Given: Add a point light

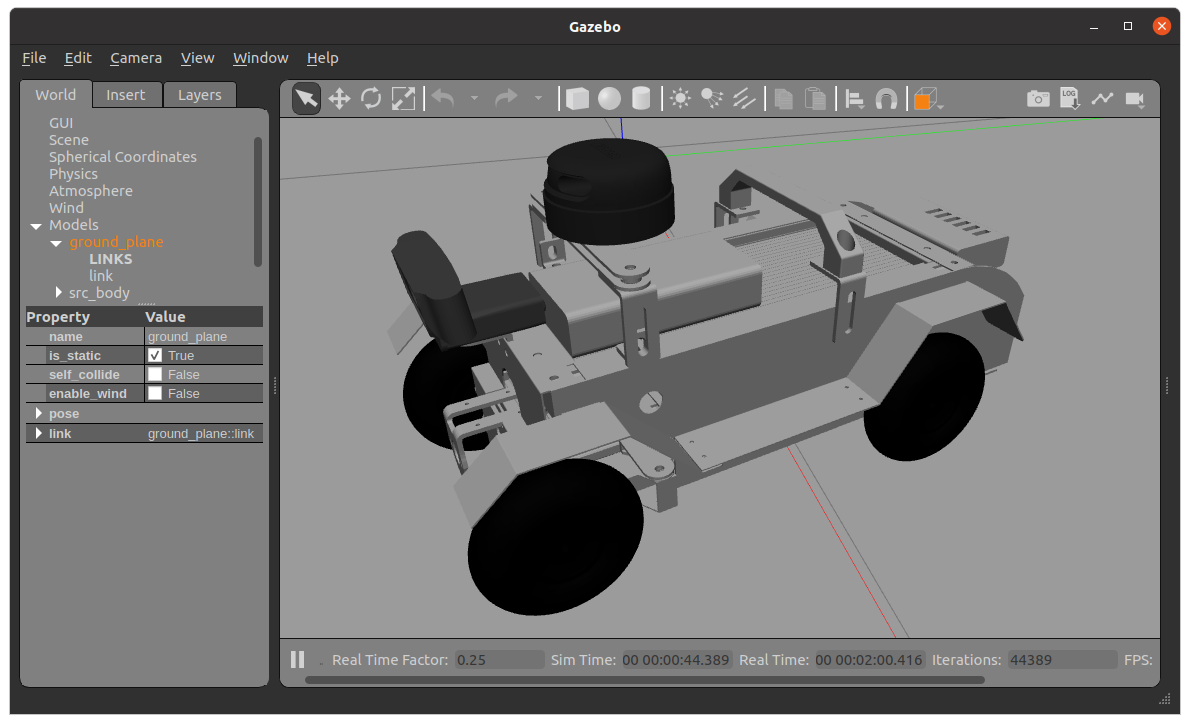Looking at the screenshot, I should coord(681,98).
